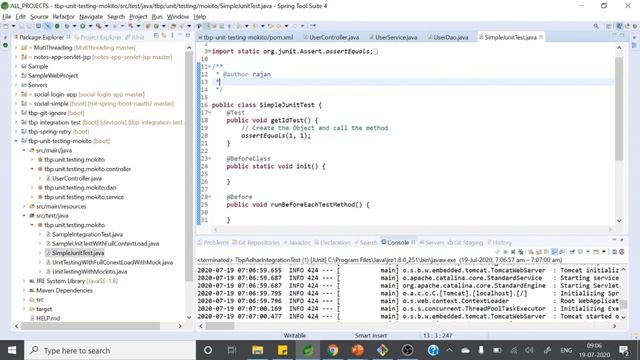Open OBS Studio from taskbar
Screen dimensions: 640x360
tap(408, 350)
